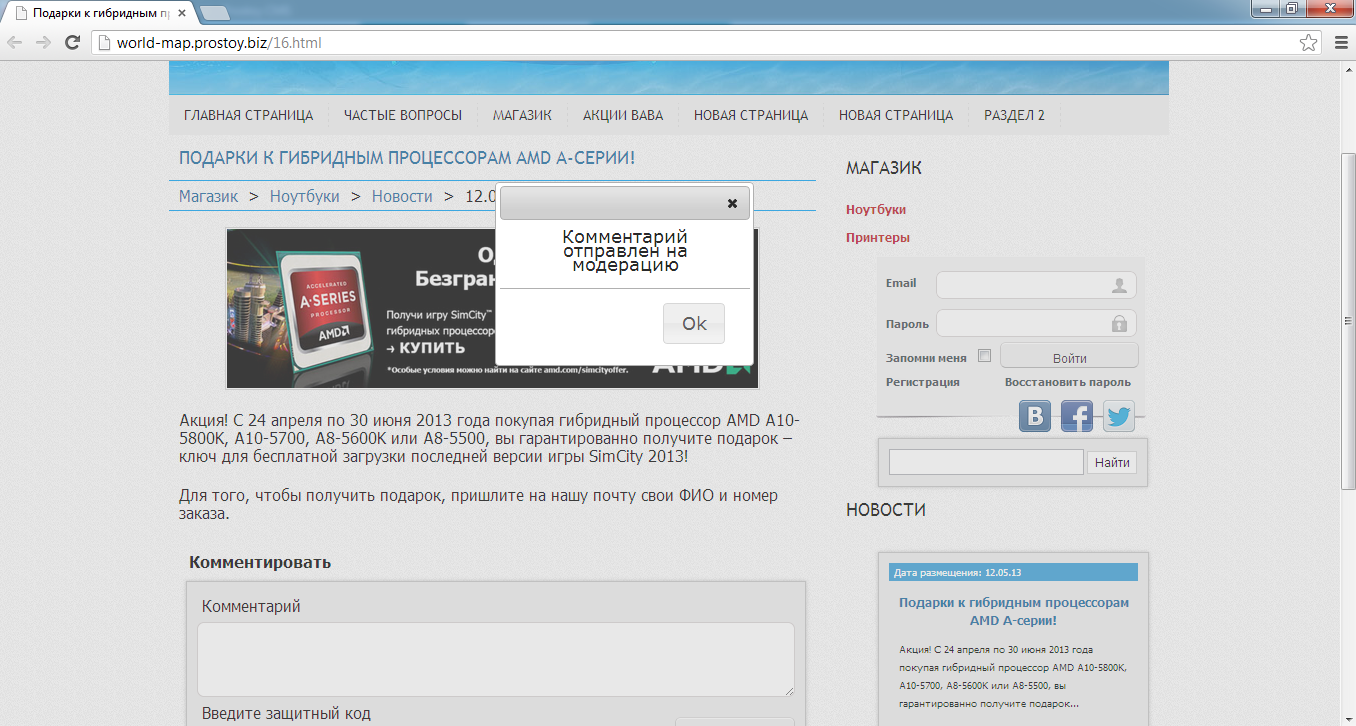Viewport: 1356px width, 726px height.
Task: Click the site search text field
Action: (x=986, y=462)
